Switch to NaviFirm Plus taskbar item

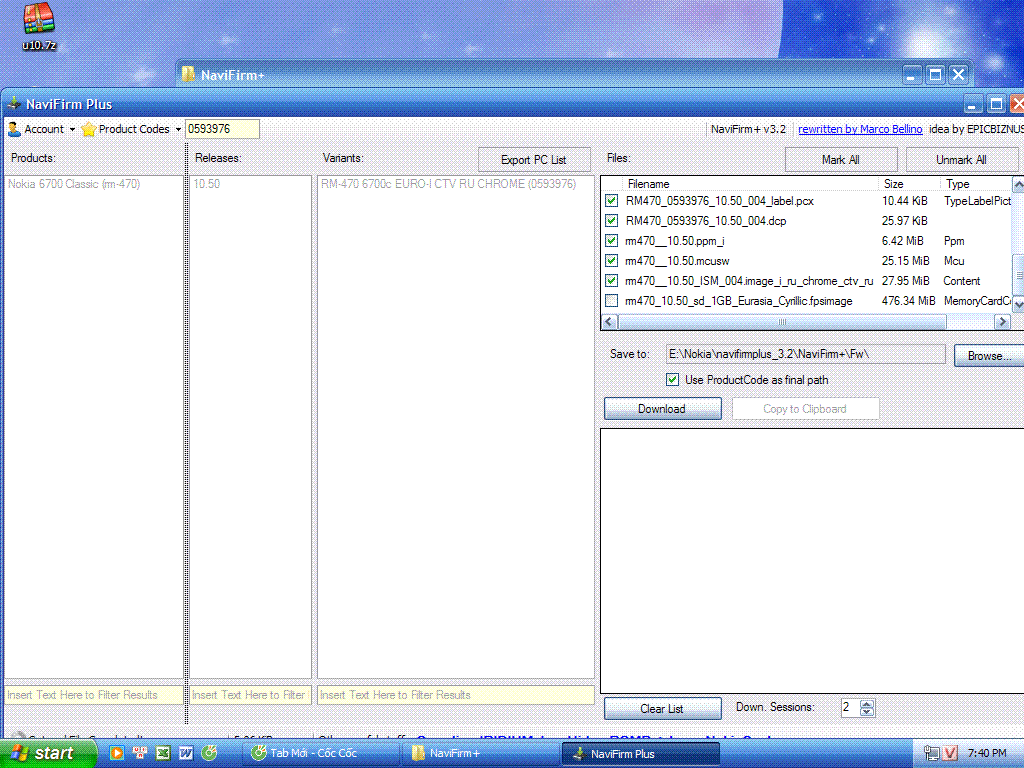point(640,753)
